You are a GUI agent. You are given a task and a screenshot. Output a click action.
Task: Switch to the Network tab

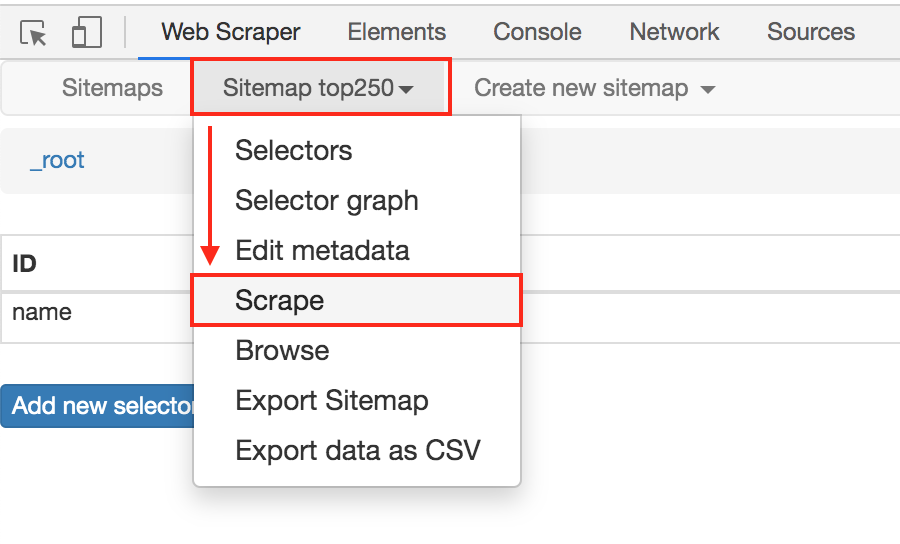(x=674, y=32)
